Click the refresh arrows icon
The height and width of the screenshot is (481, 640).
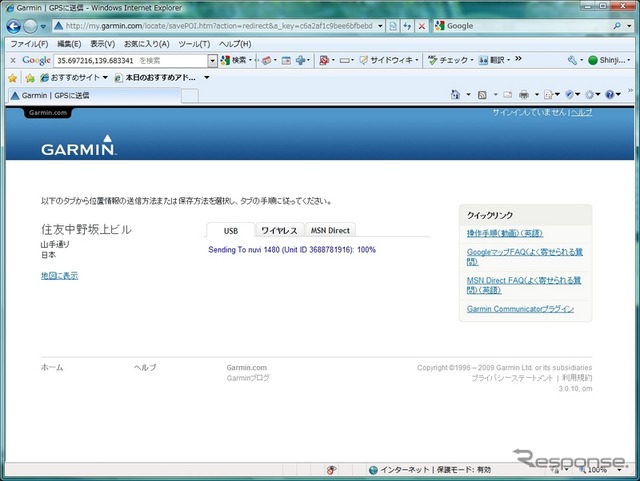point(407,26)
